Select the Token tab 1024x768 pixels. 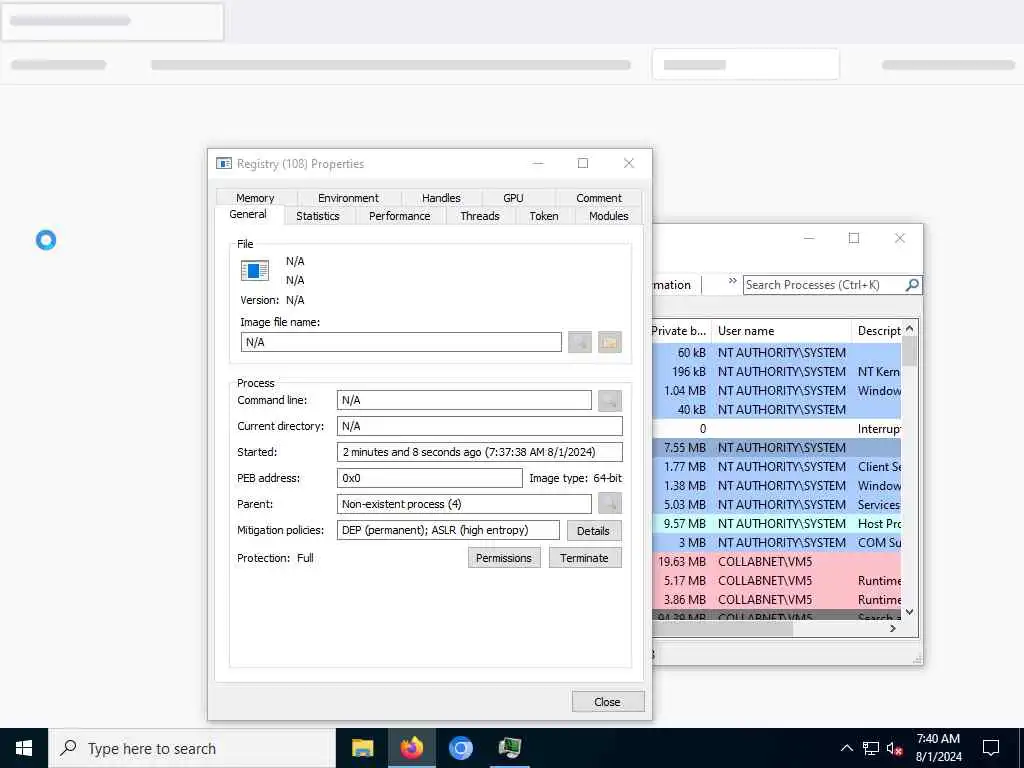(x=544, y=216)
